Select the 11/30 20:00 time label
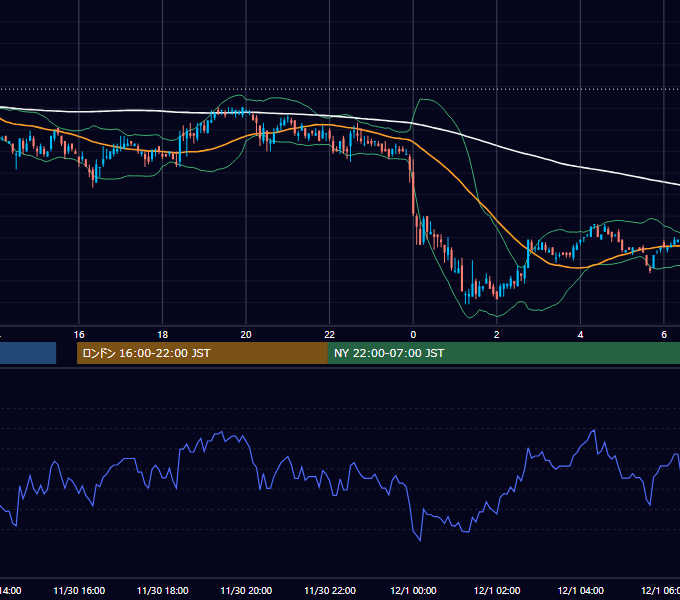The height and width of the screenshot is (600, 680). [246, 590]
